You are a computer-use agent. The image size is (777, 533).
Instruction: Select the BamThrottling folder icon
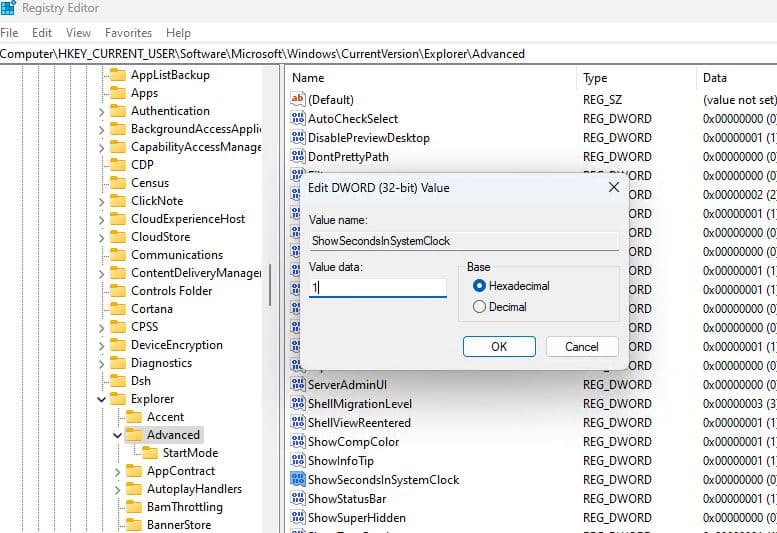pos(134,507)
